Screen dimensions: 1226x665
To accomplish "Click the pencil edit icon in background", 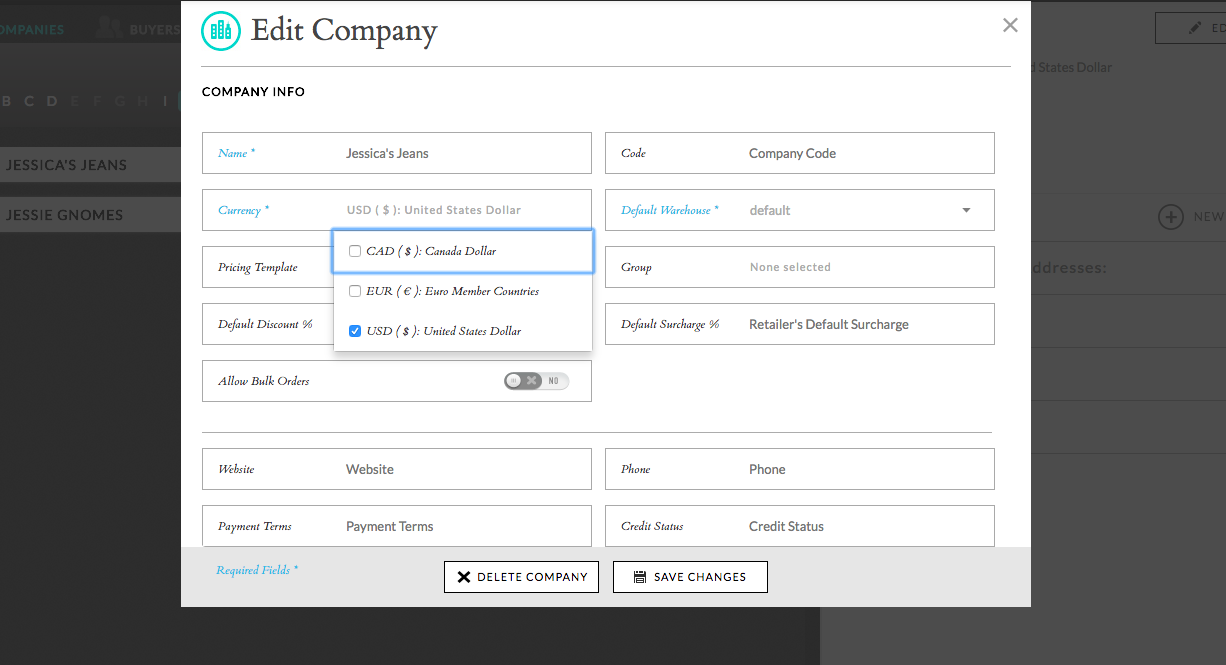I will [x=1195, y=28].
